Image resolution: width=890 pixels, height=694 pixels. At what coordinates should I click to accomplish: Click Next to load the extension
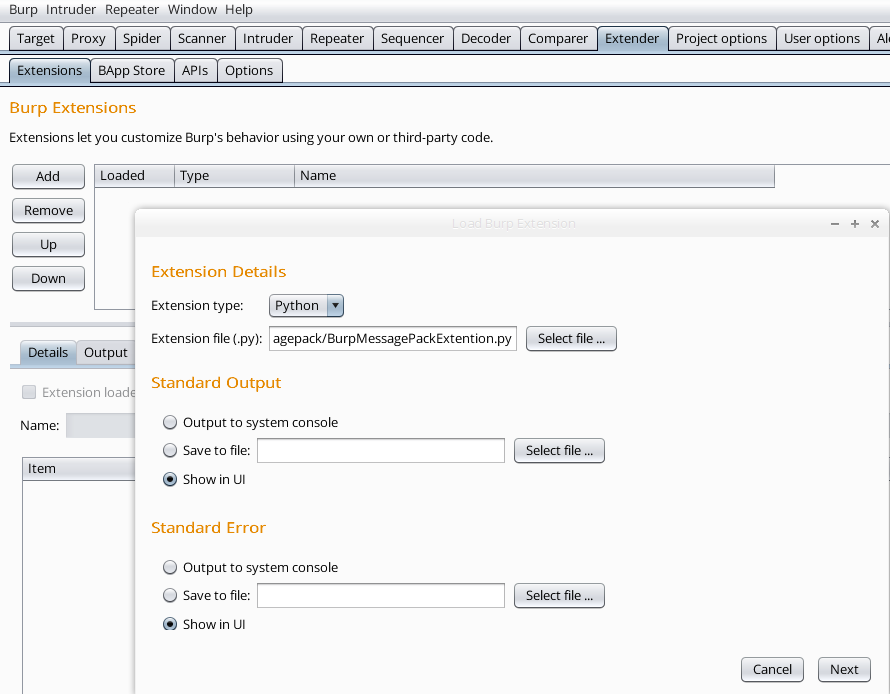tap(844, 670)
